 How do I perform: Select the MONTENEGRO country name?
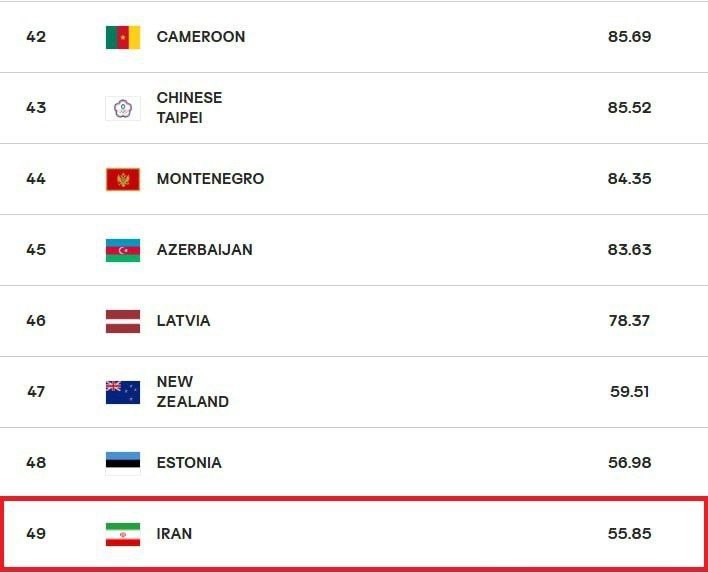[x=210, y=179]
